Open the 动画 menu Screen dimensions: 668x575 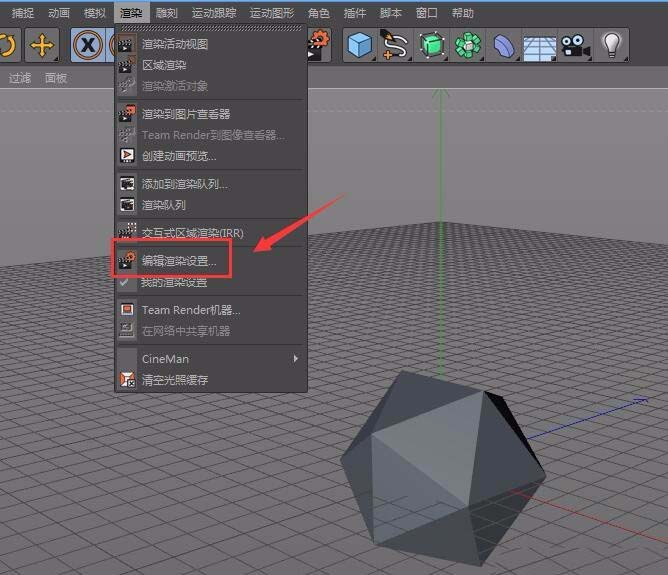tap(59, 13)
